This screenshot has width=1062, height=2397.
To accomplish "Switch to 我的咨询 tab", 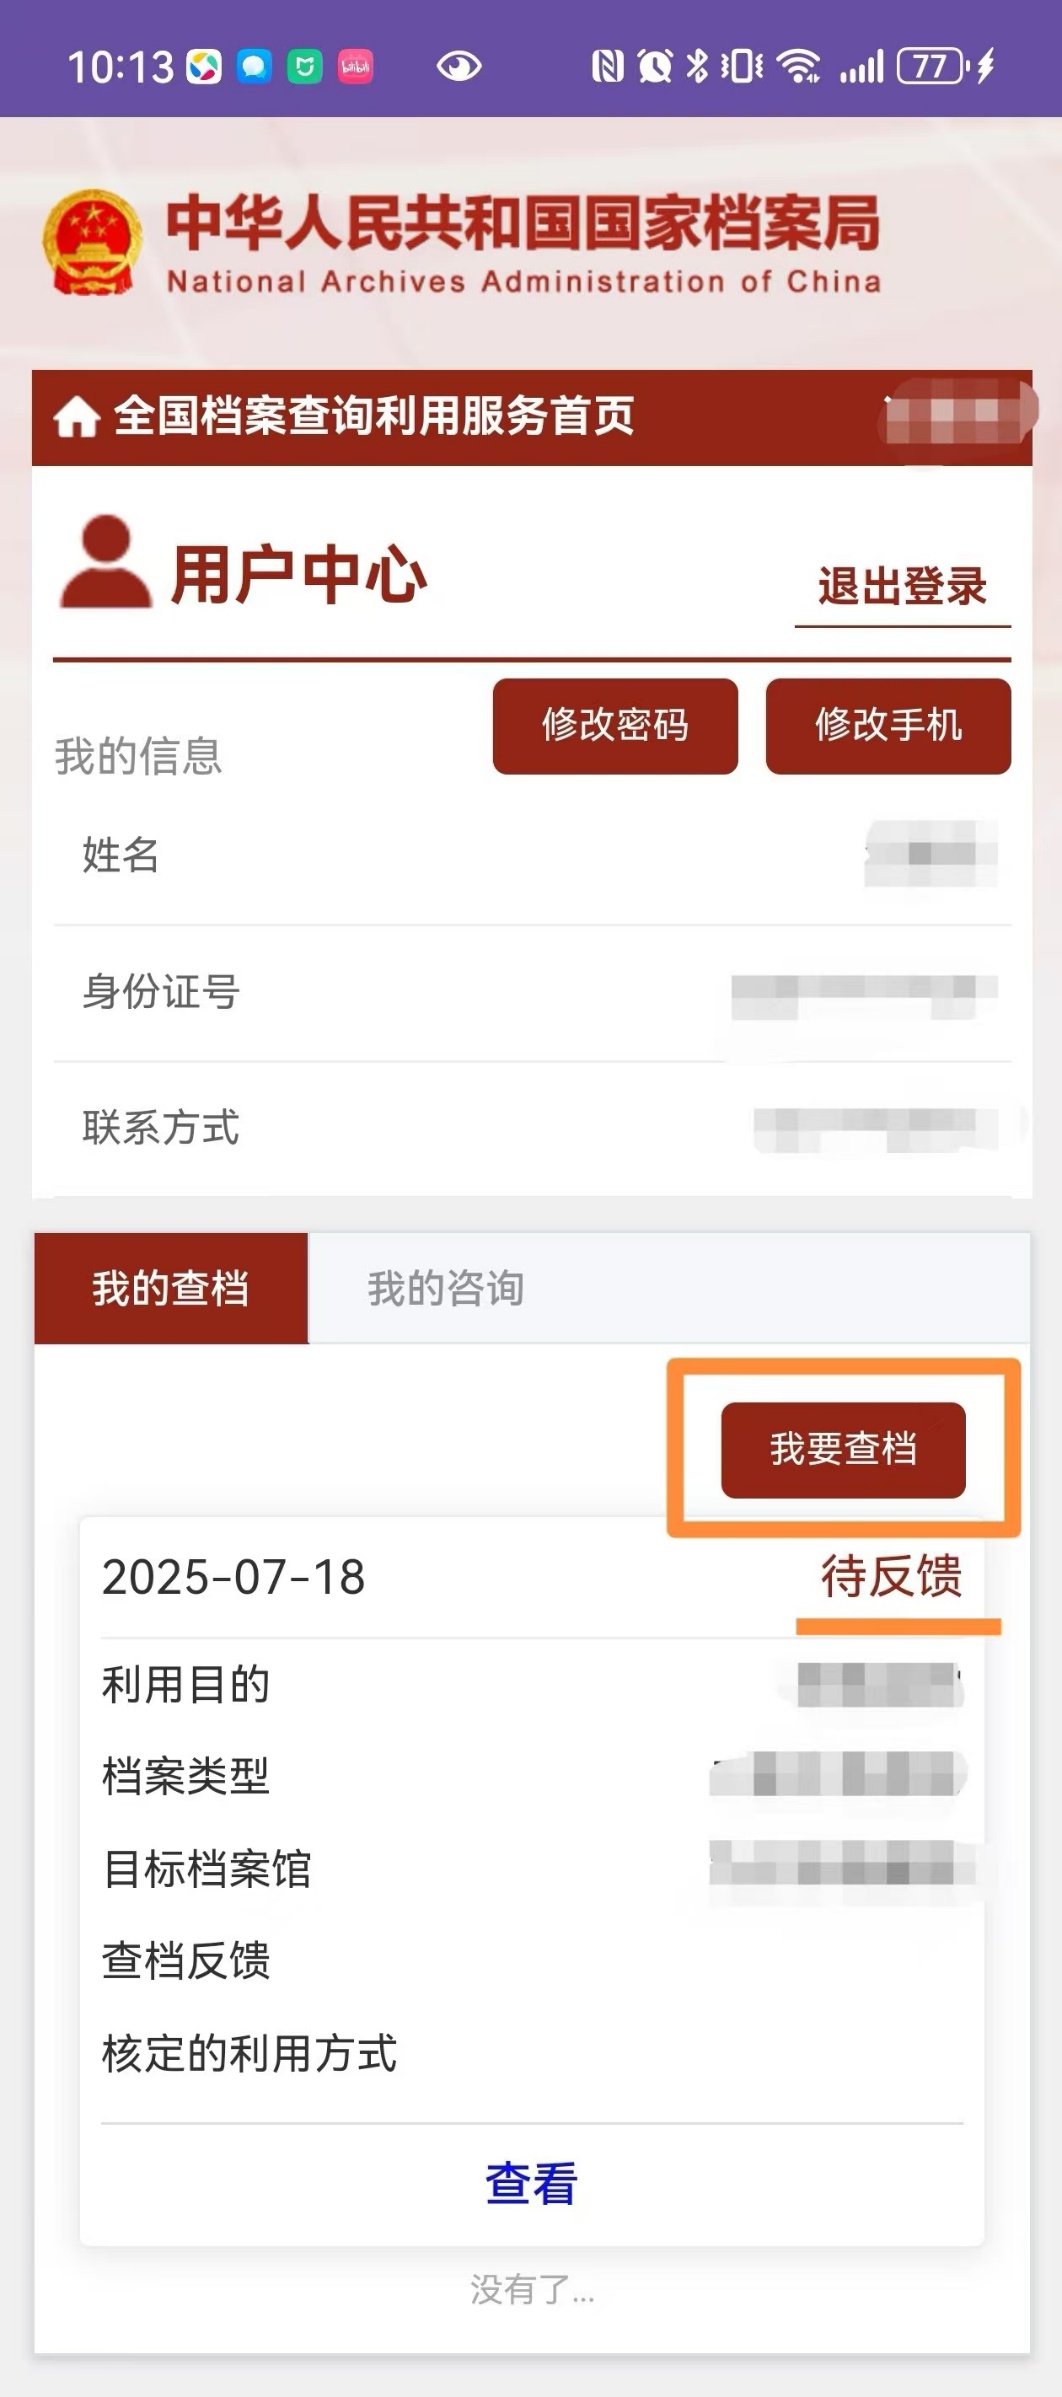I will click(x=446, y=1288).
